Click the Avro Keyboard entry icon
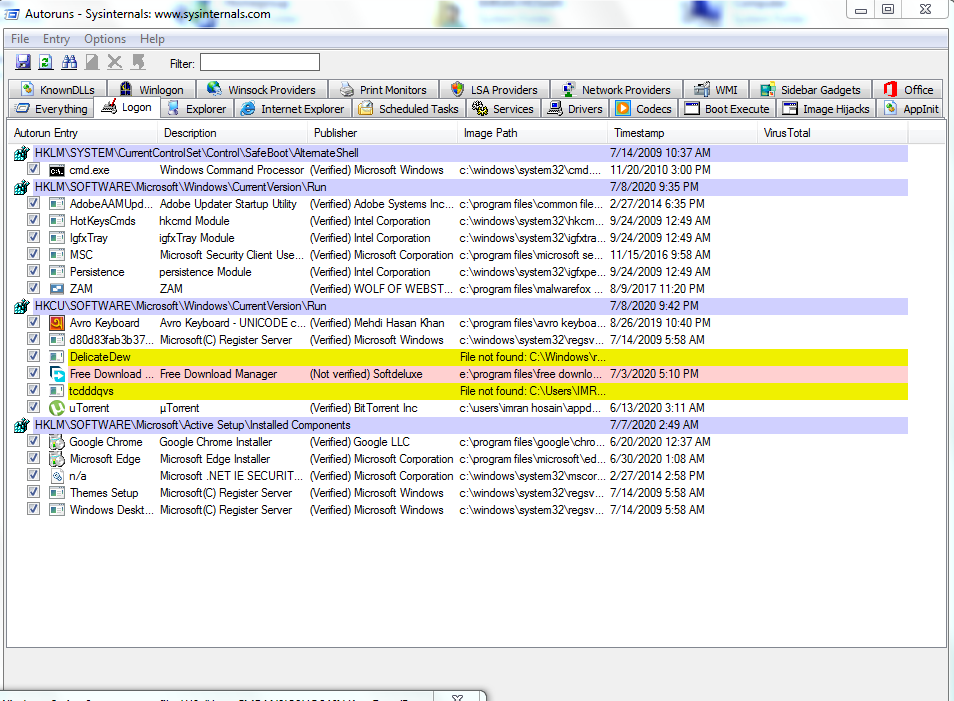The width and height of the screenshot is (954, 701). tap(57, 323)
